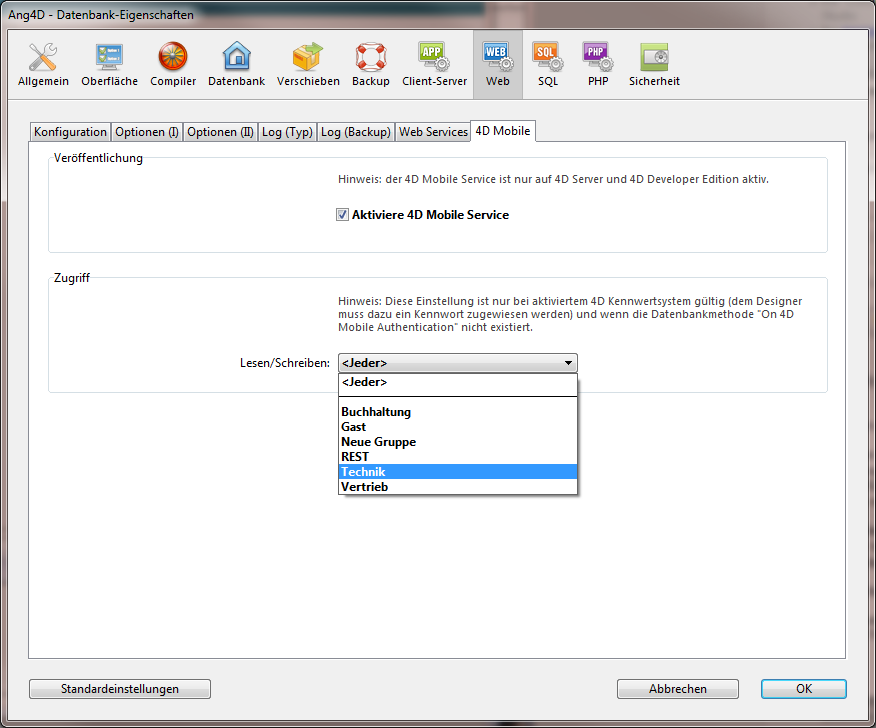
Task: Open the SQL settings page
Action: (548, 65)
